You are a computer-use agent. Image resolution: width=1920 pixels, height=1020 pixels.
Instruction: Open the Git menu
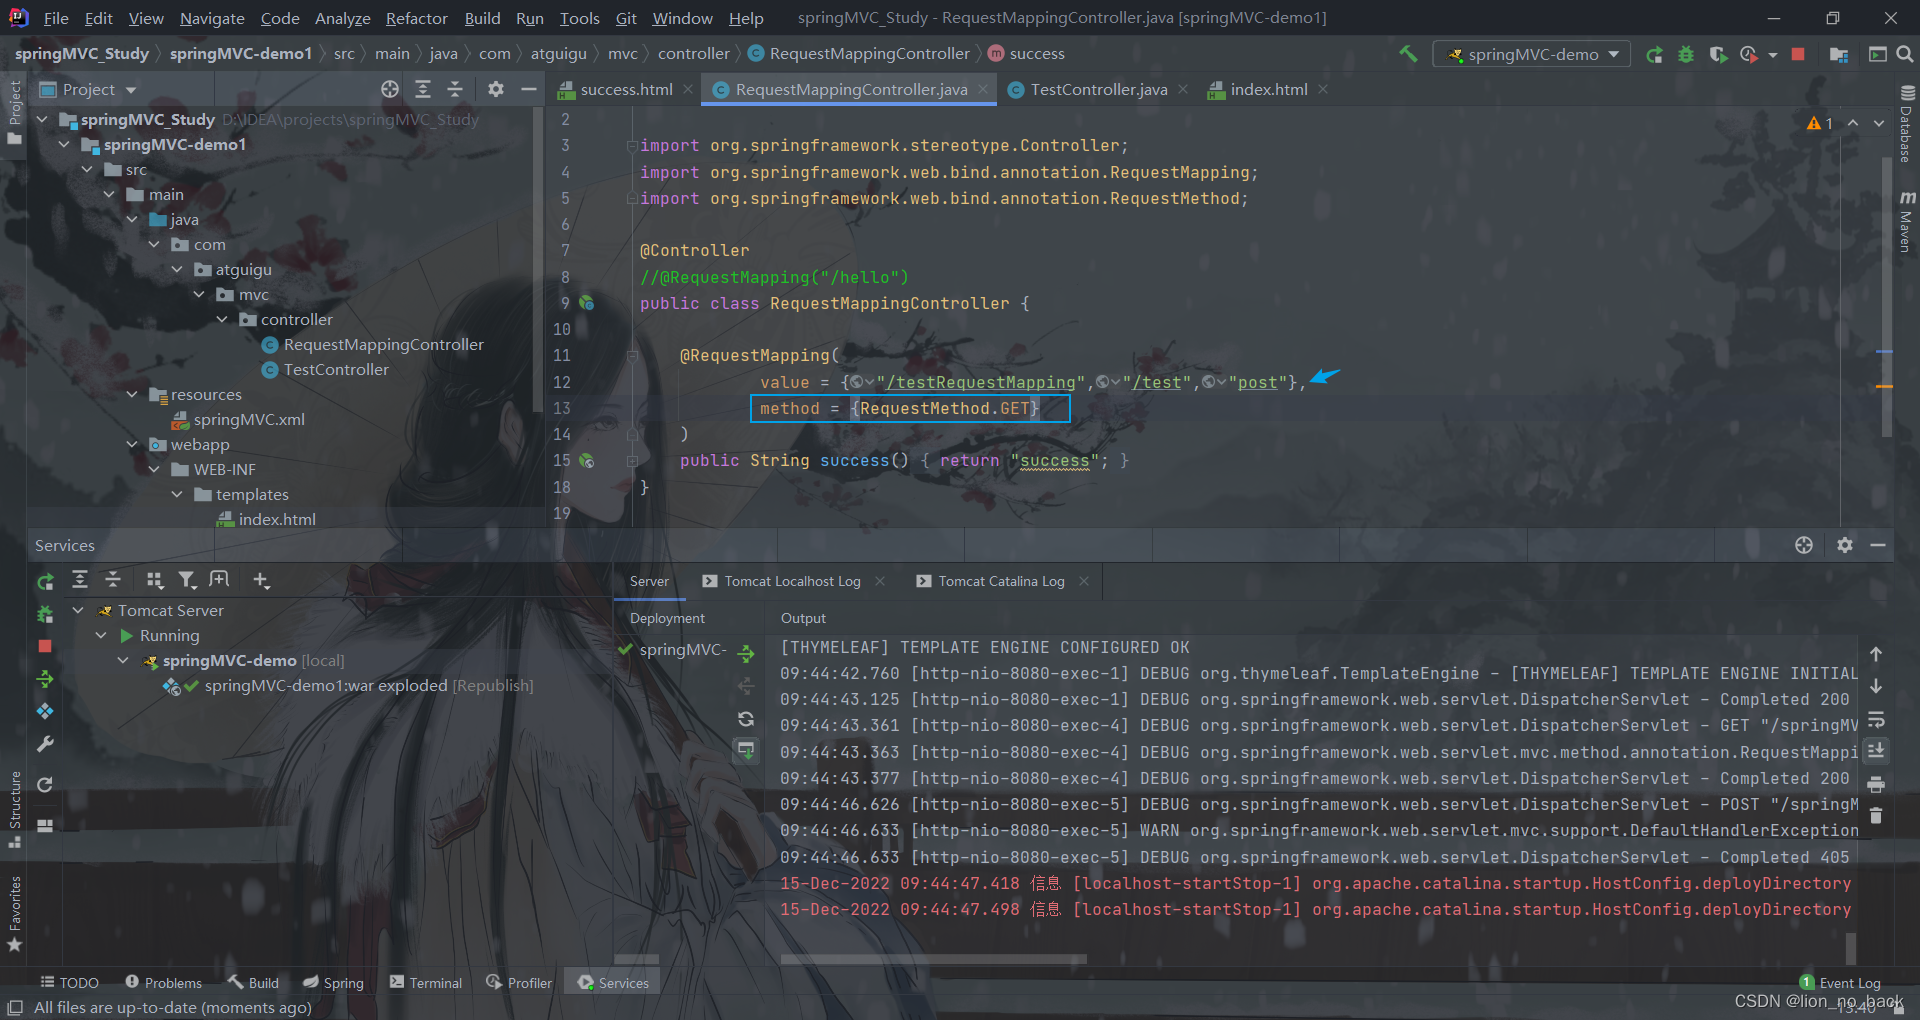[626, 18]
